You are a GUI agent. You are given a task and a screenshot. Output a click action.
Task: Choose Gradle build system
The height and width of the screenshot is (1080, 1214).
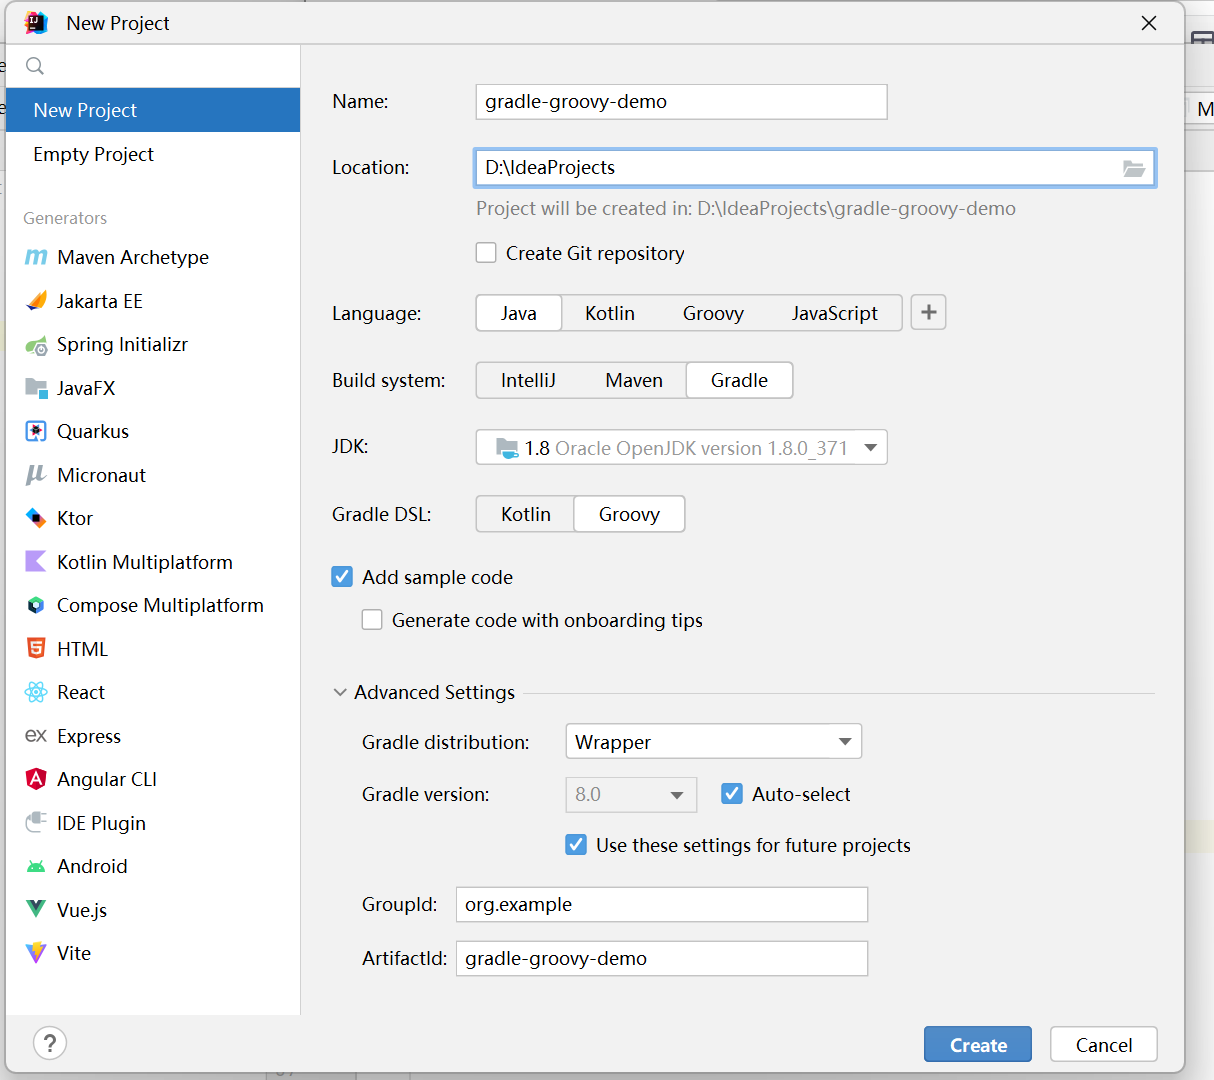click(x=740, y=380)
